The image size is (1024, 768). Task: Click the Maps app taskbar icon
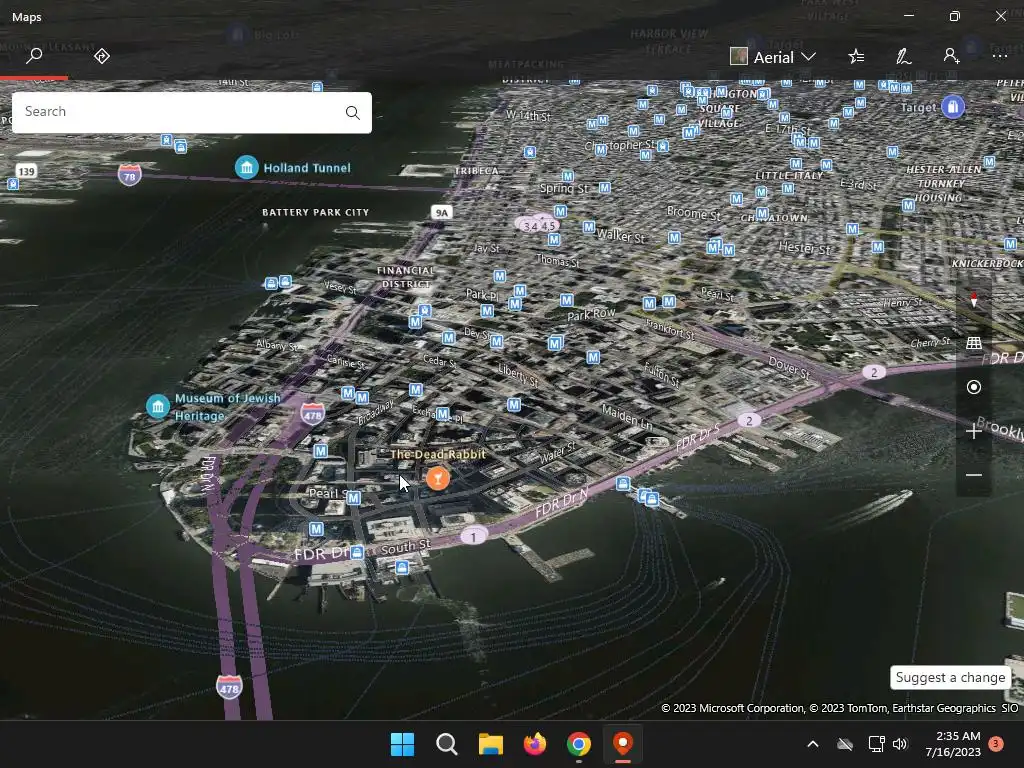623,744
